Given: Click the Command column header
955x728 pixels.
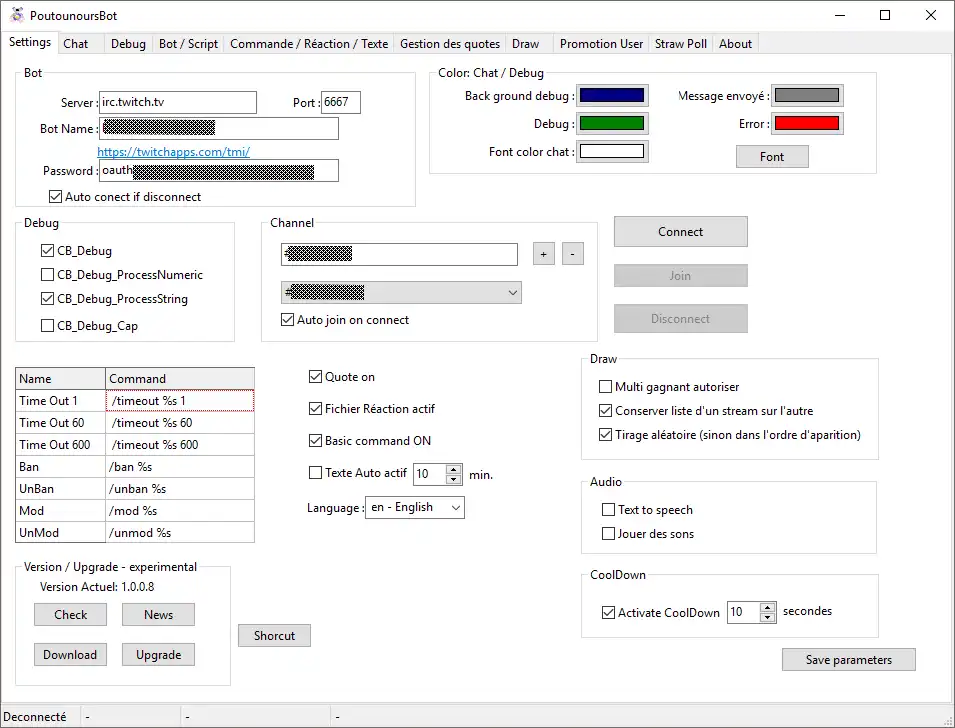Looking at the screenshot, I should (180, 378).
